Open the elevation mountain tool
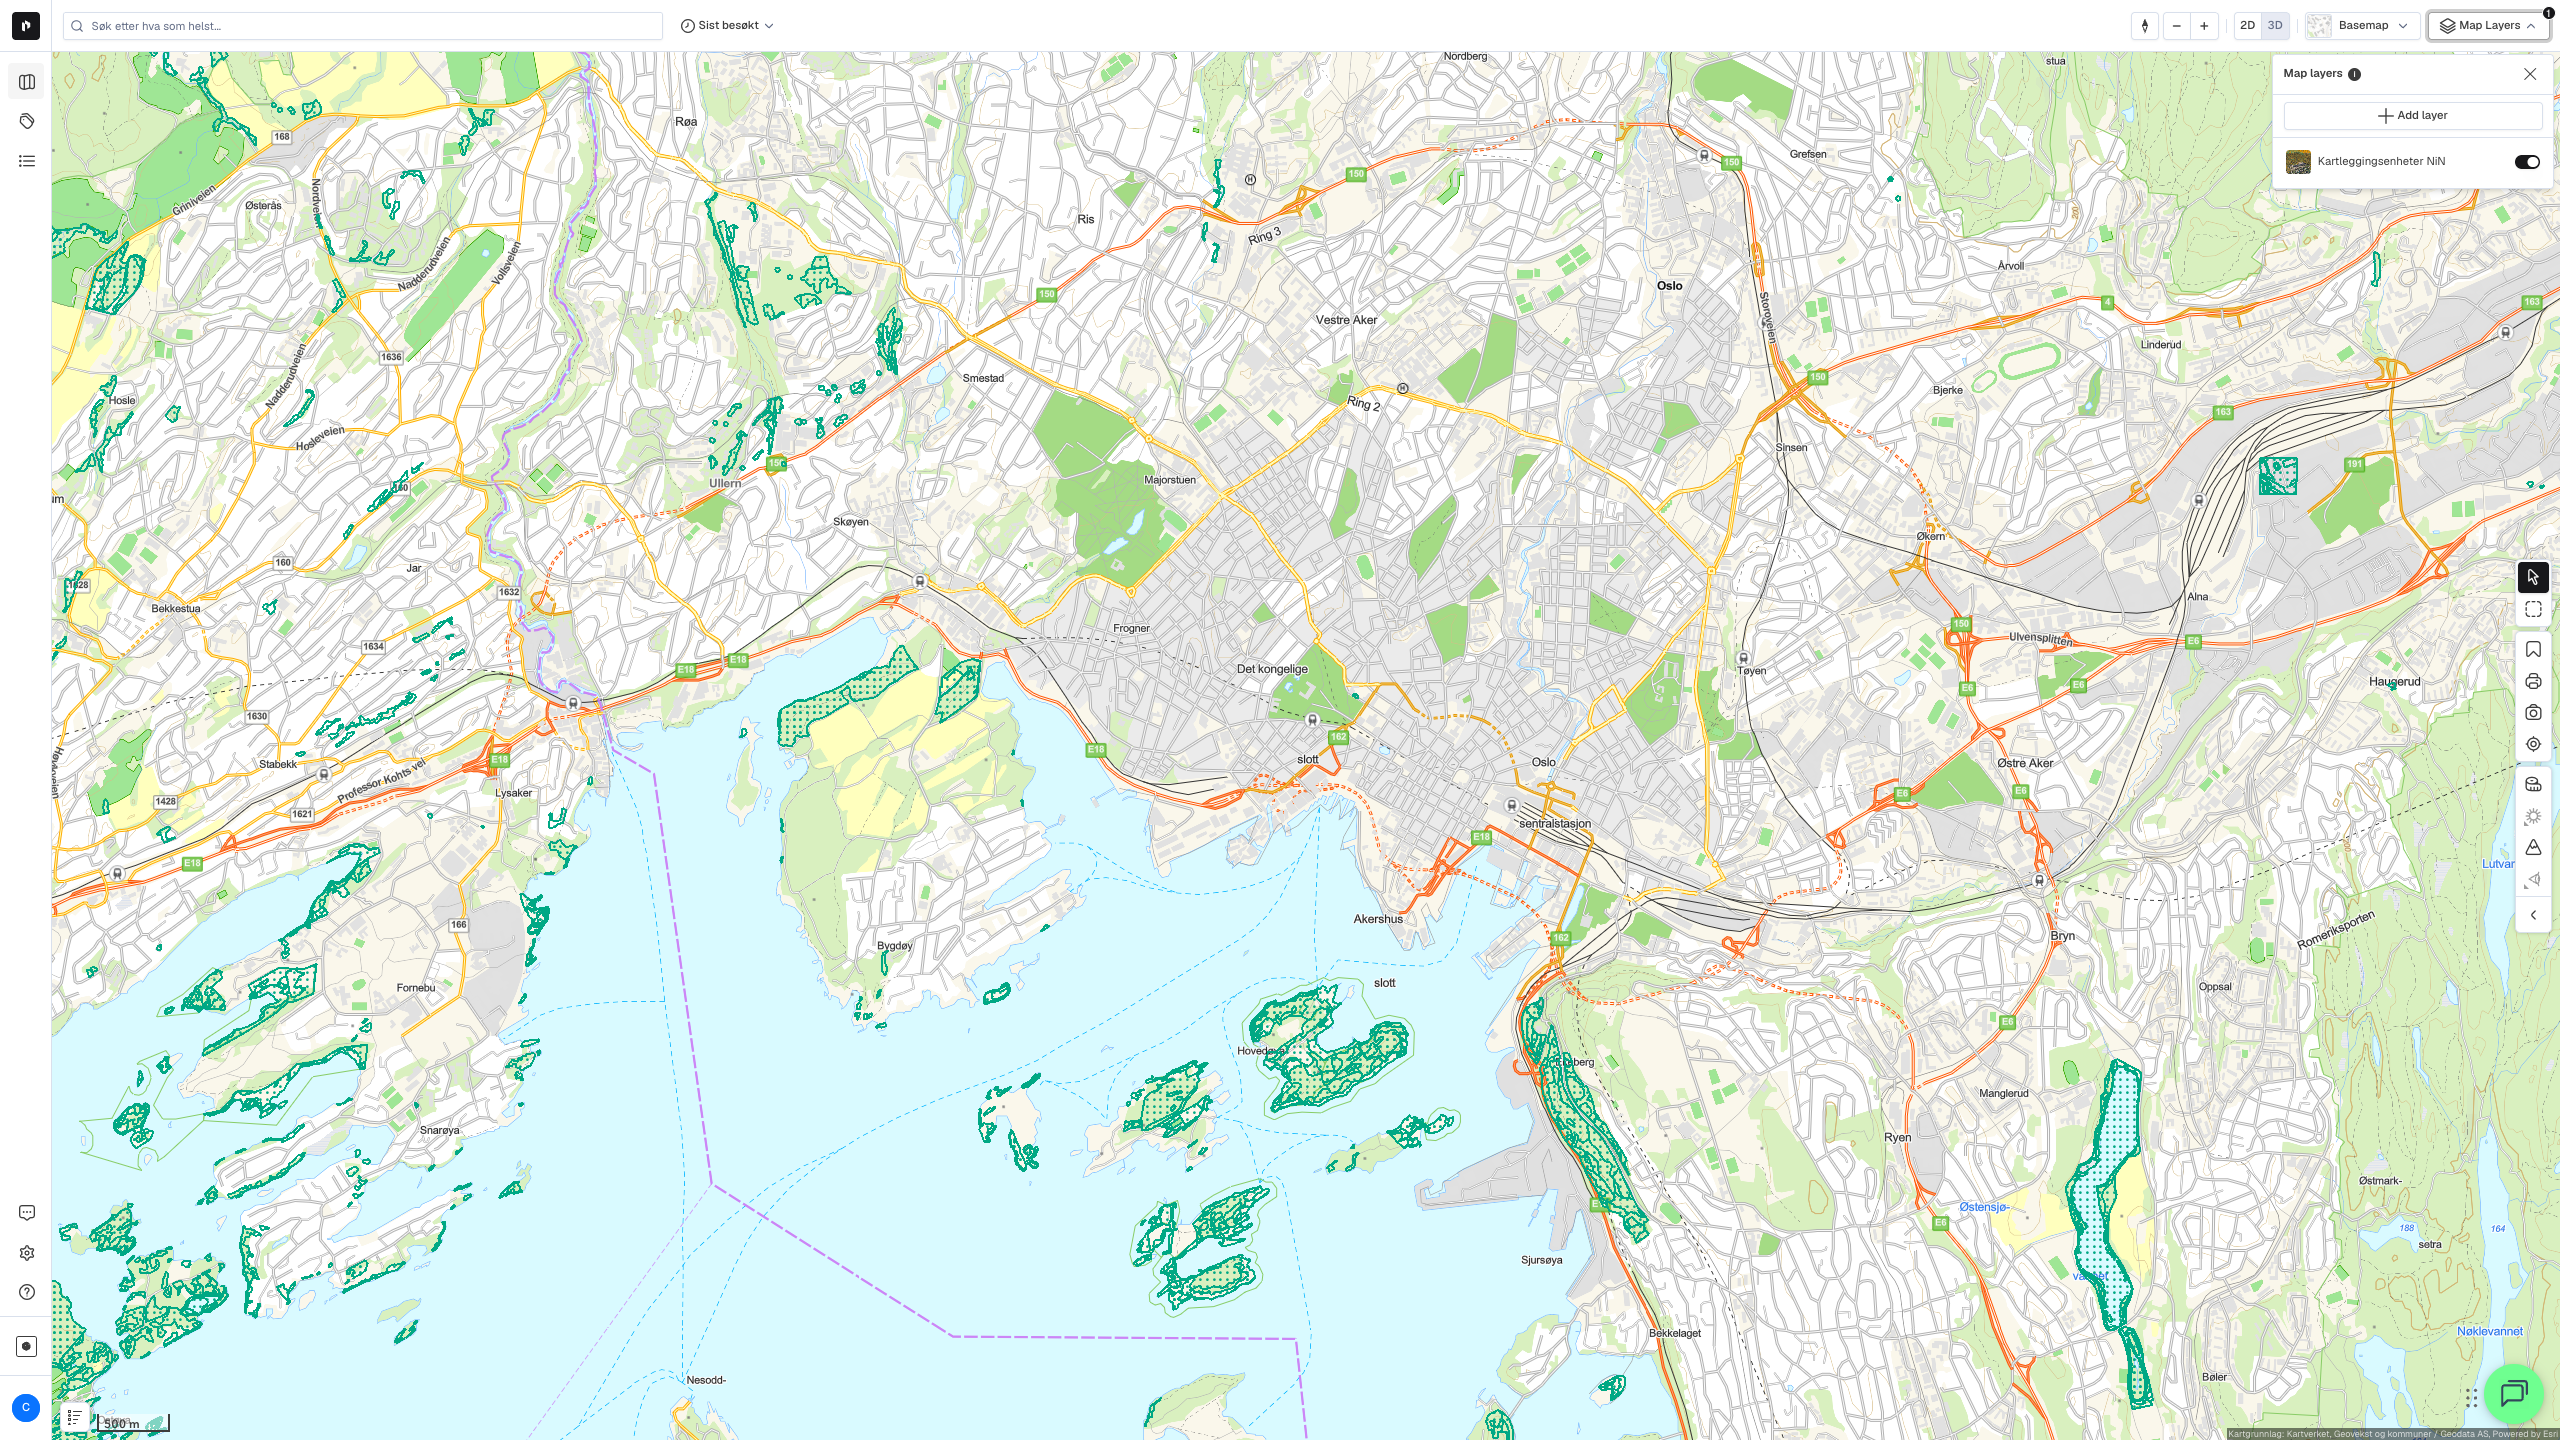The image size is (2560, 1440). point(2533,848)
